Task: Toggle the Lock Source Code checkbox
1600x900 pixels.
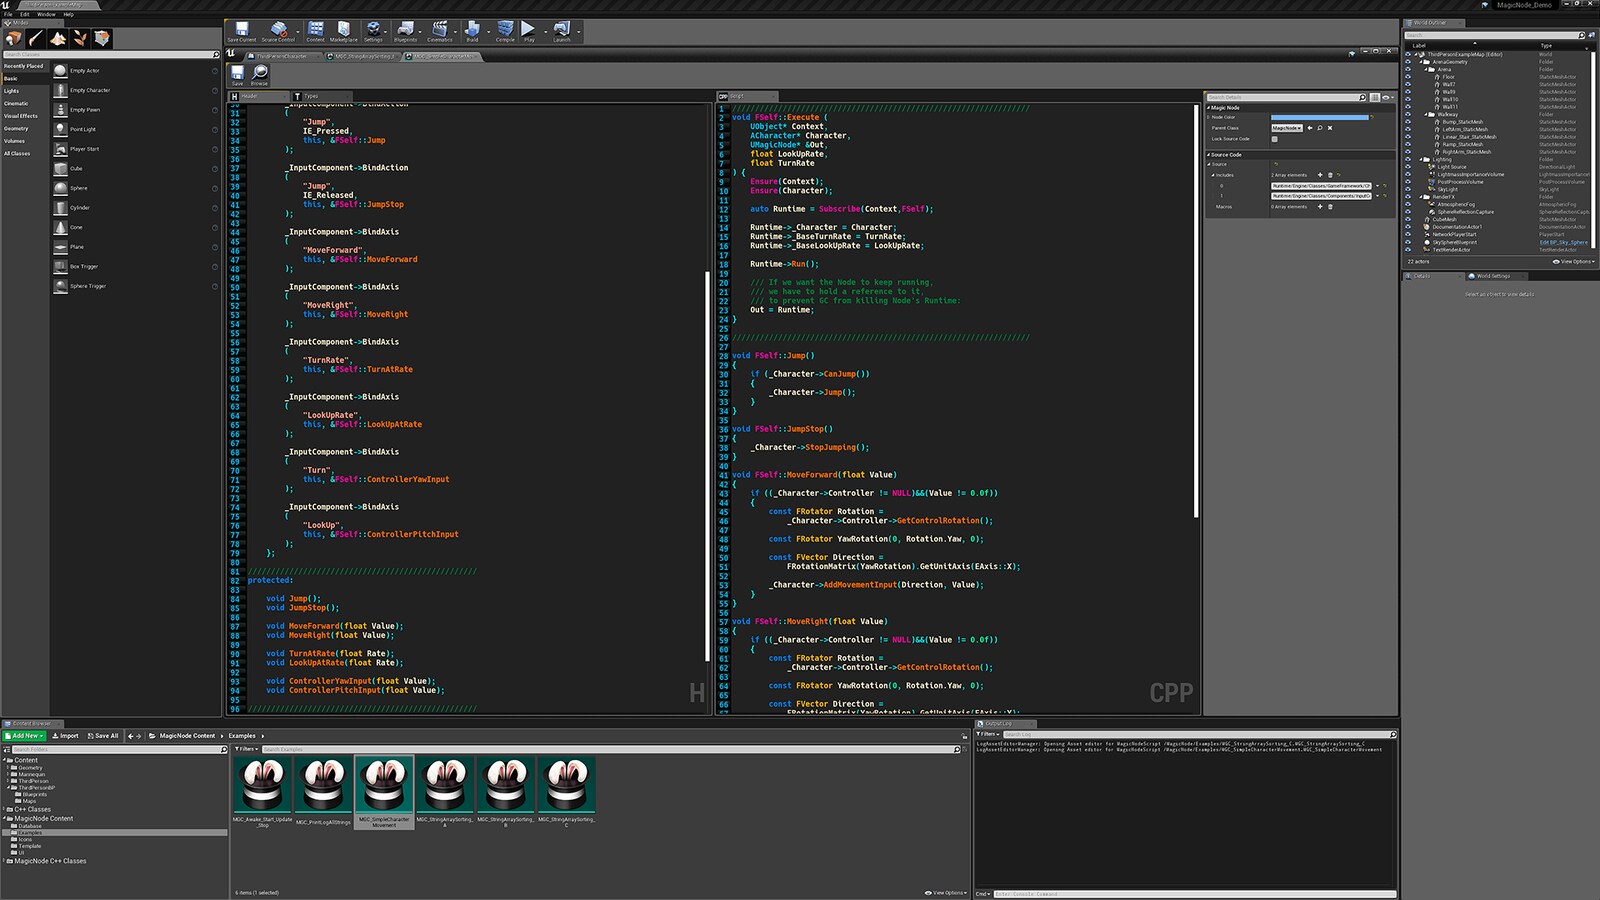Action: click(1275, 139)
